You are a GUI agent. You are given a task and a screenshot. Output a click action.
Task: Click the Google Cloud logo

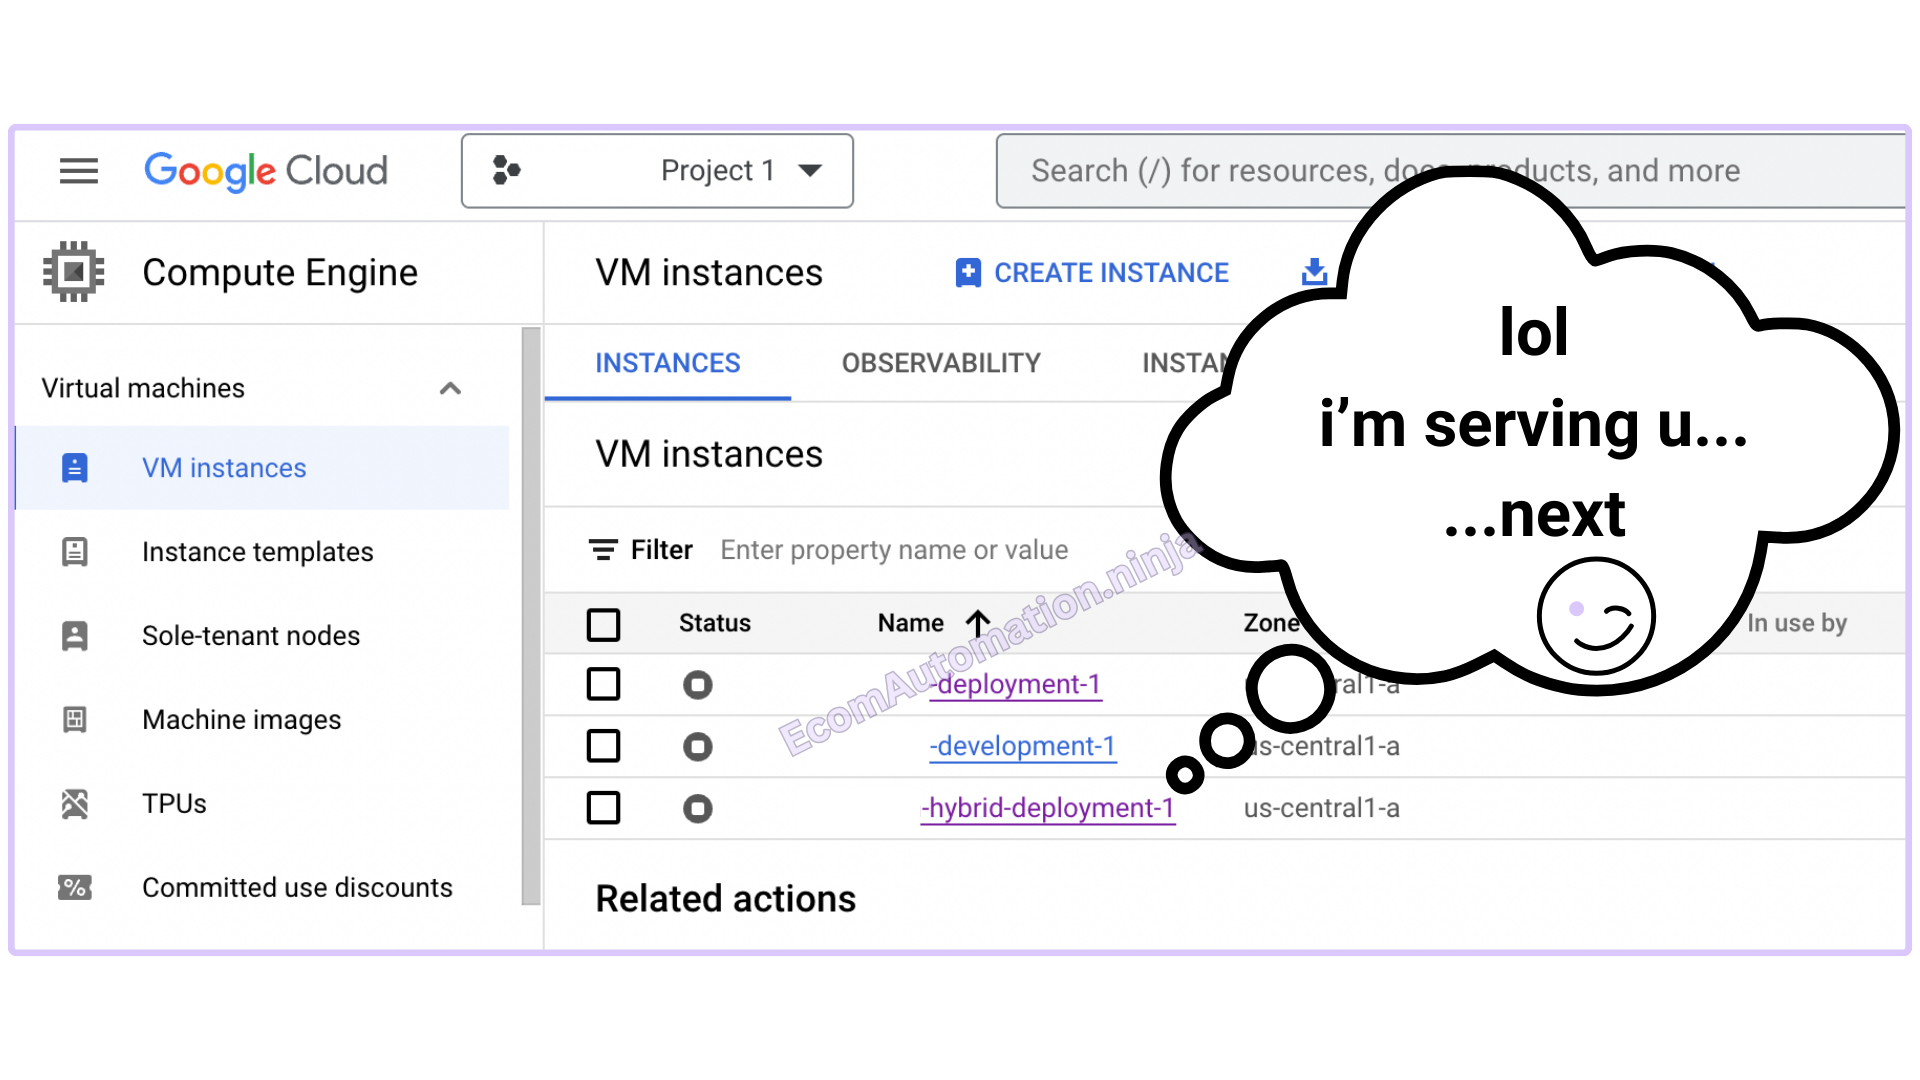[266, 171]
